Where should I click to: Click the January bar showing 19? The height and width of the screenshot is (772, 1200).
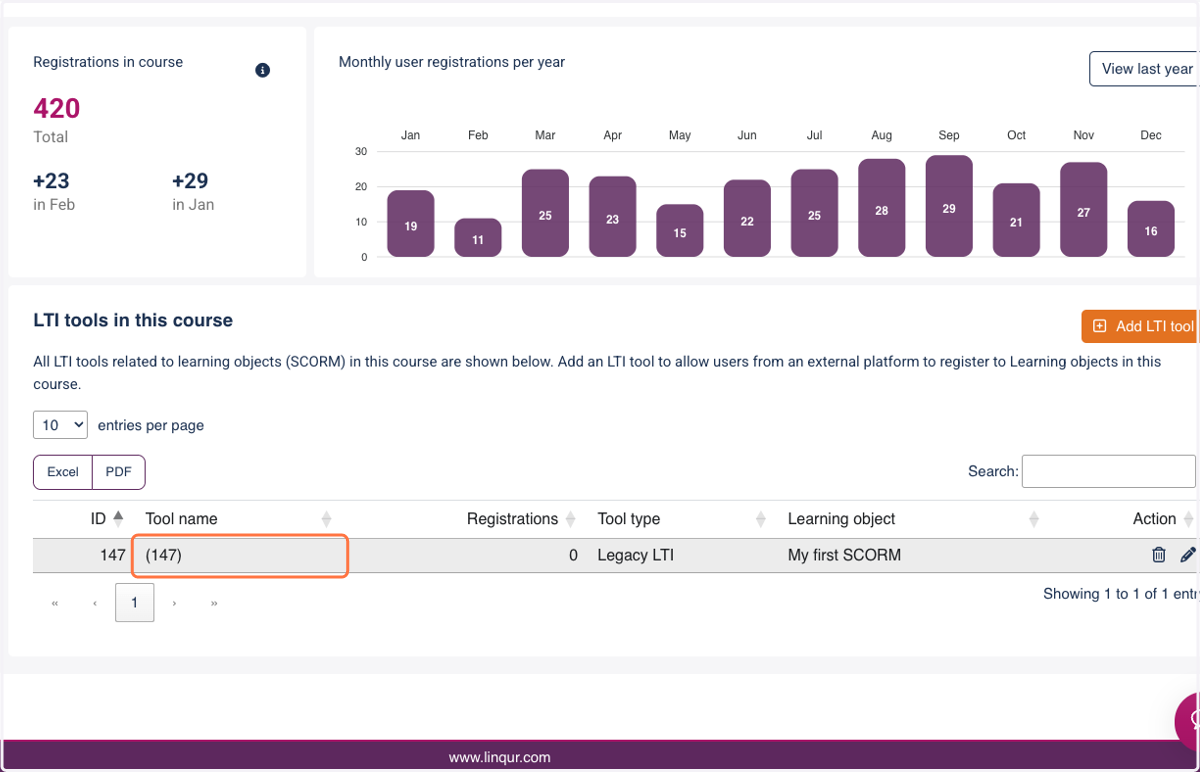coord(411,223)
